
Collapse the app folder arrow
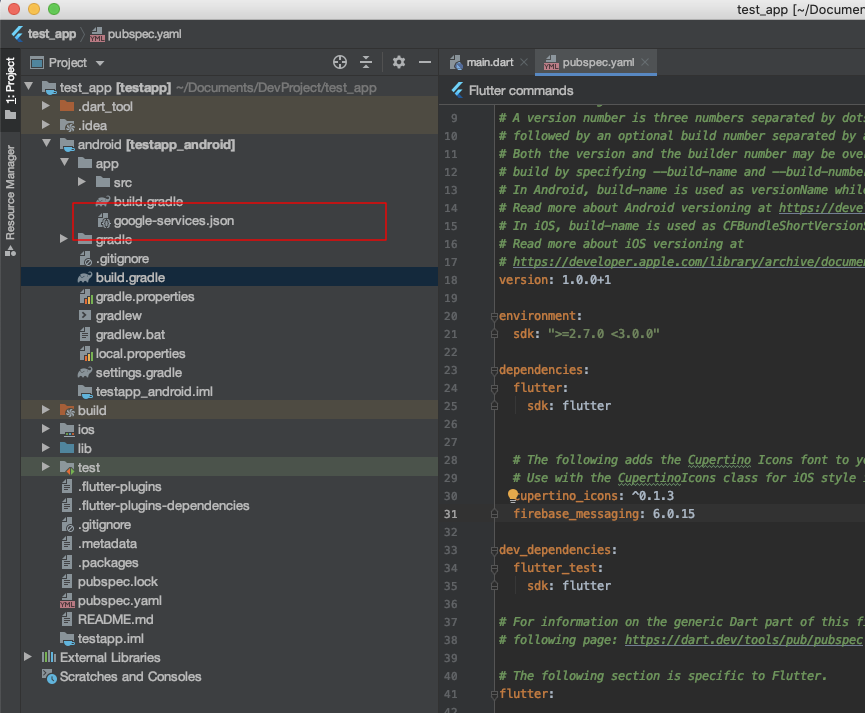click(65, 163)
